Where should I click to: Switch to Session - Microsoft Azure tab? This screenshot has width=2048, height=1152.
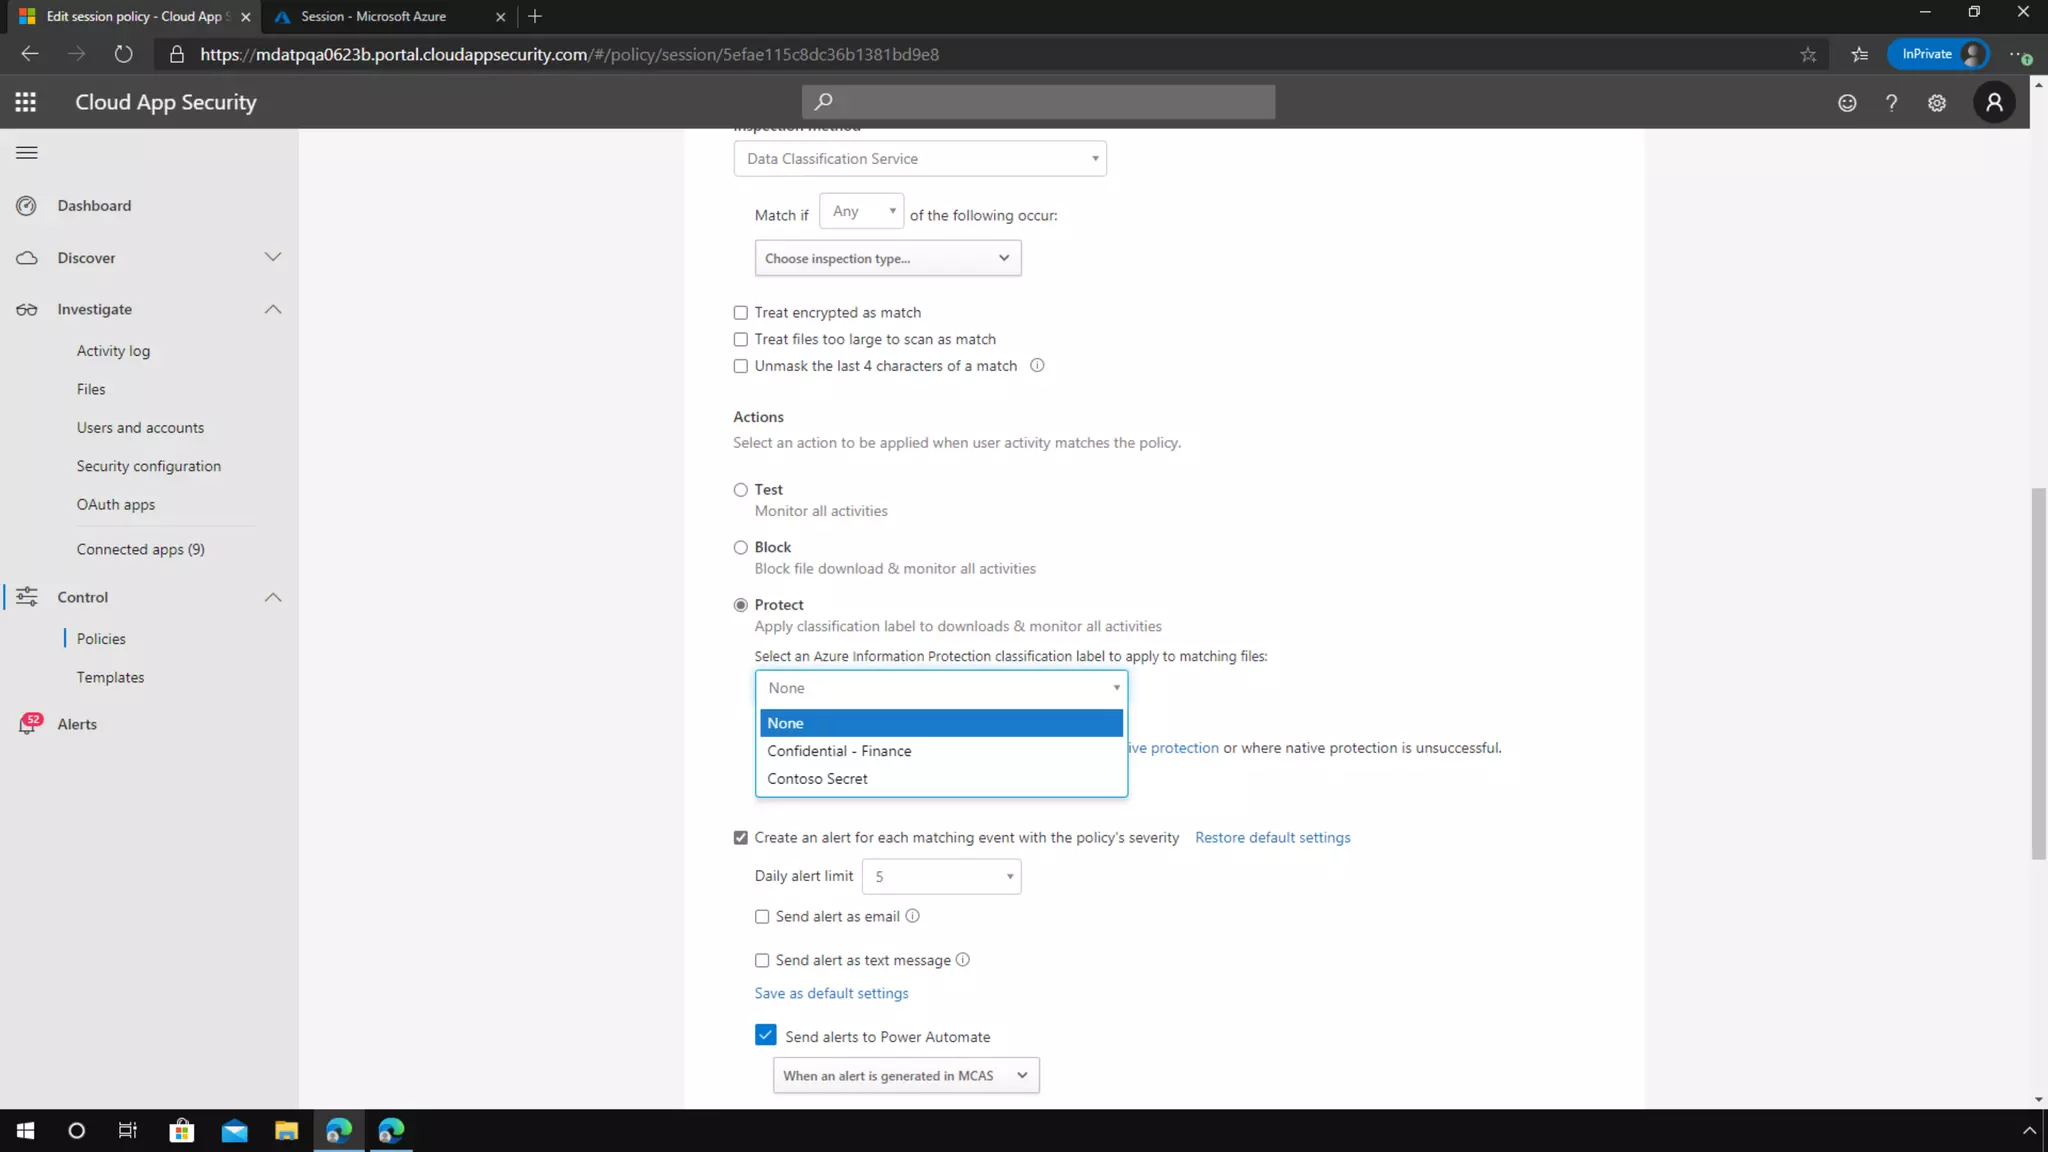(x=374, y=16)
